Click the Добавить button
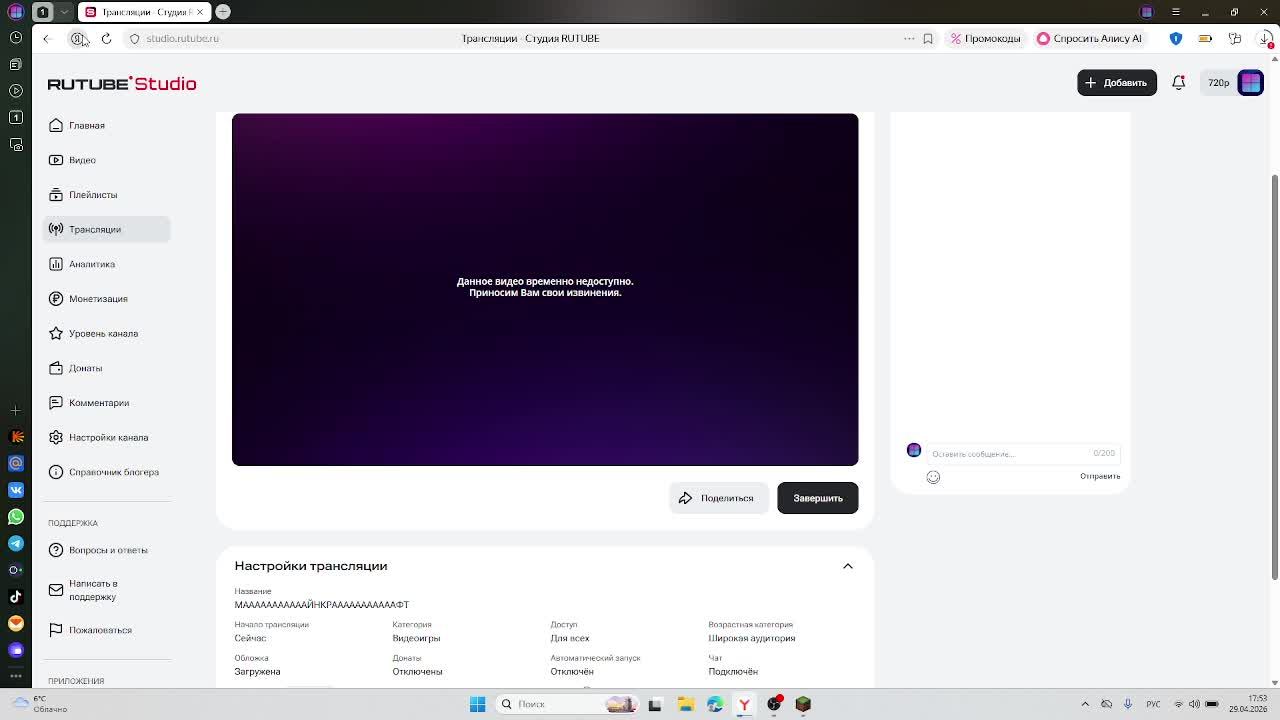Viewport: 1280px width, 720px height. [1117, 83]
